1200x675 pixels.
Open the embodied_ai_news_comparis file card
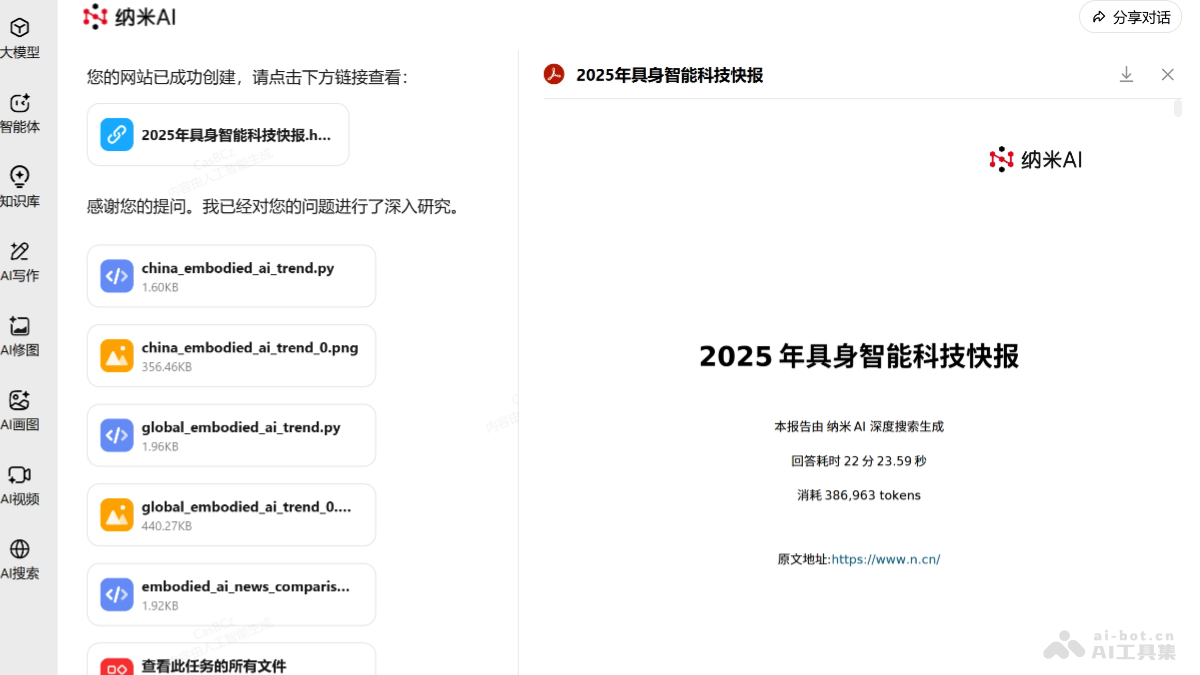231,594
